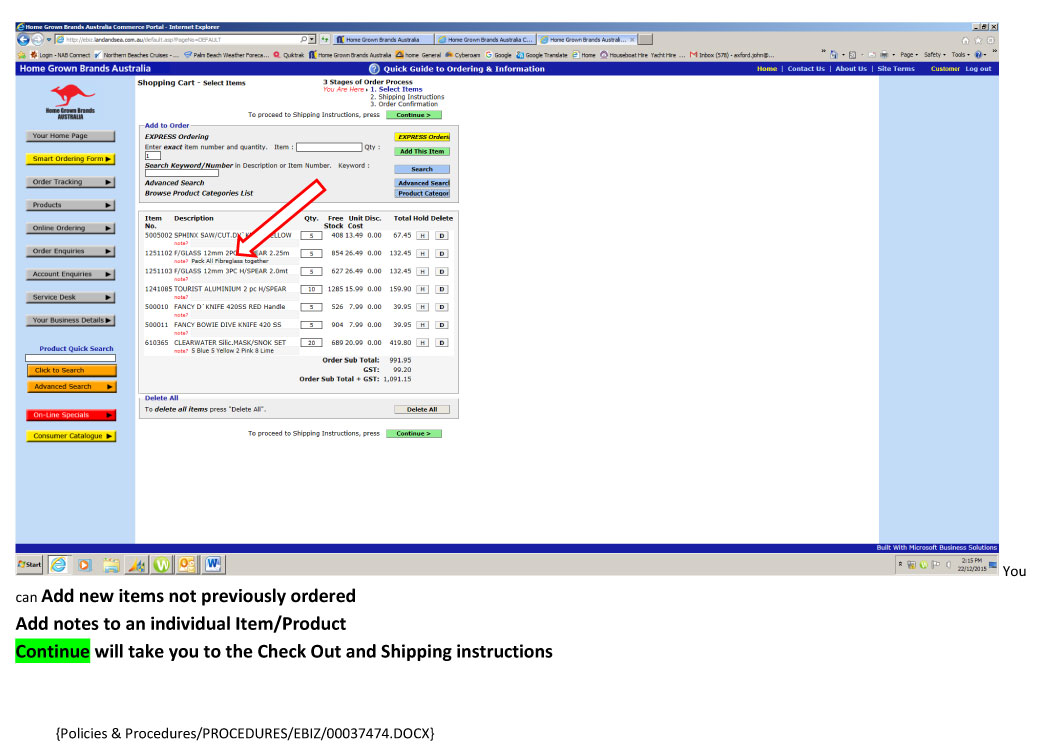Toggle Hold for the SPHINX SAW item
The width and height of the screenshot is (1050, 746).
click(422, 235)
